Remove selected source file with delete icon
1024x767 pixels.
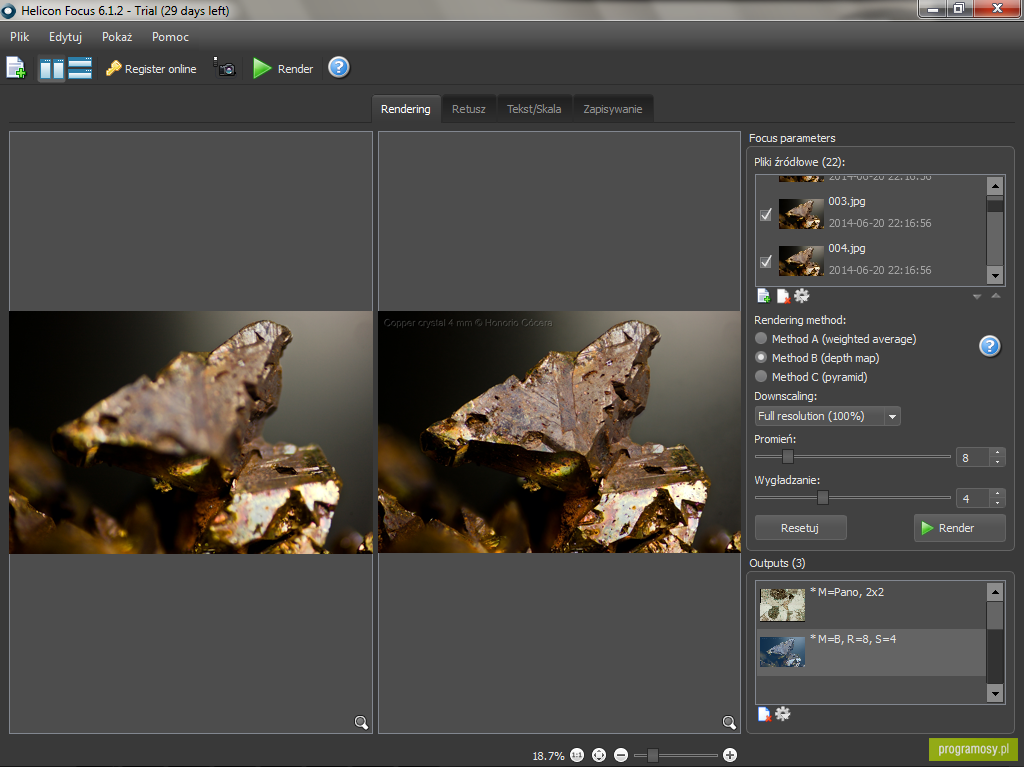point(782,296)
